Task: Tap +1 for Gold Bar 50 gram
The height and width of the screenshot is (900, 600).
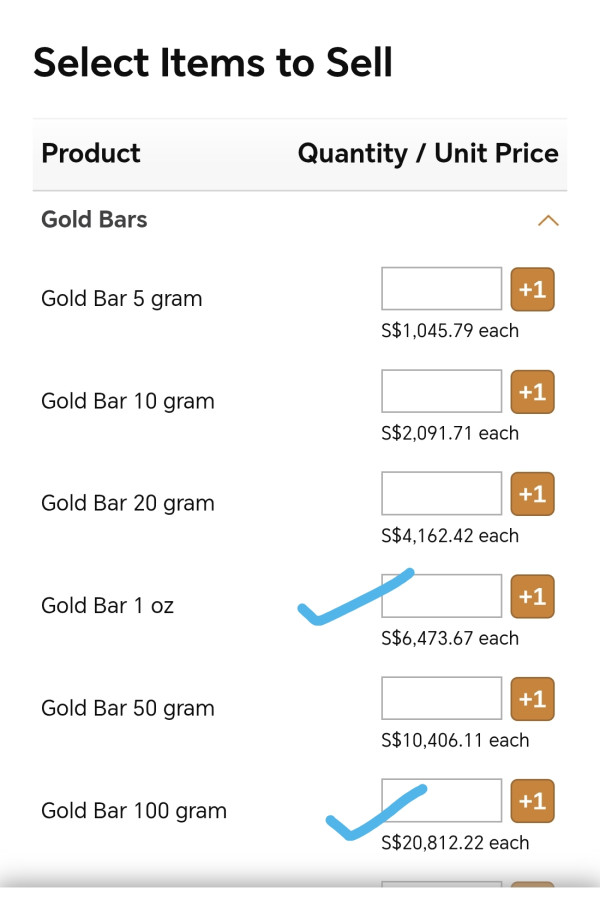Action: [x=532, y=699]
